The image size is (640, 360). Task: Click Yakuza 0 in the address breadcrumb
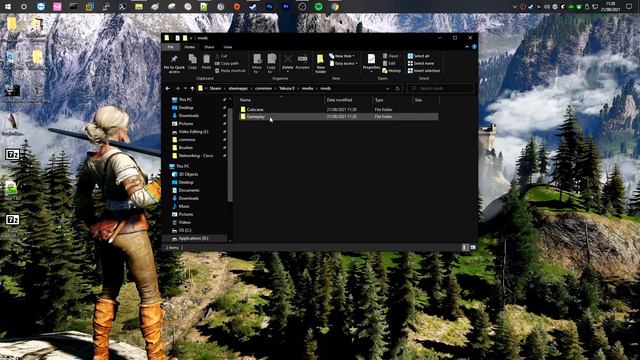(x=287, y=88)
